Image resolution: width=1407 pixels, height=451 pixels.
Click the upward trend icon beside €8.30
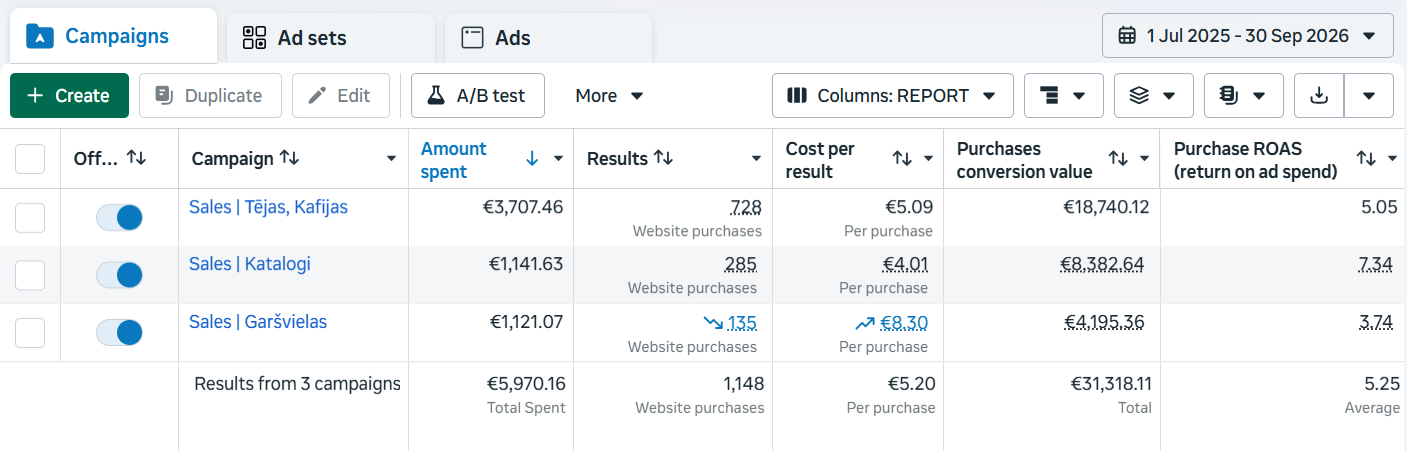point(865,323)
